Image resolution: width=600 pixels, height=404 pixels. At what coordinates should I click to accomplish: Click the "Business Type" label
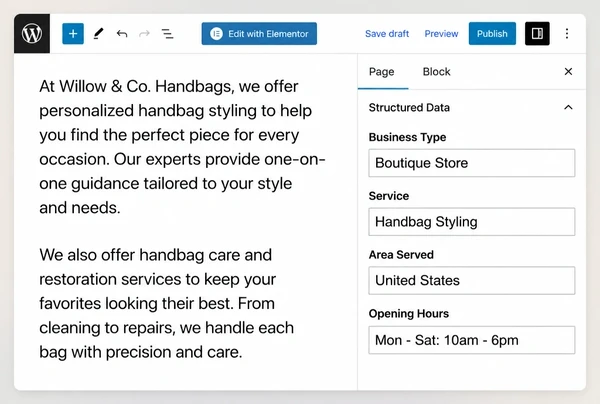click(407, 137)
